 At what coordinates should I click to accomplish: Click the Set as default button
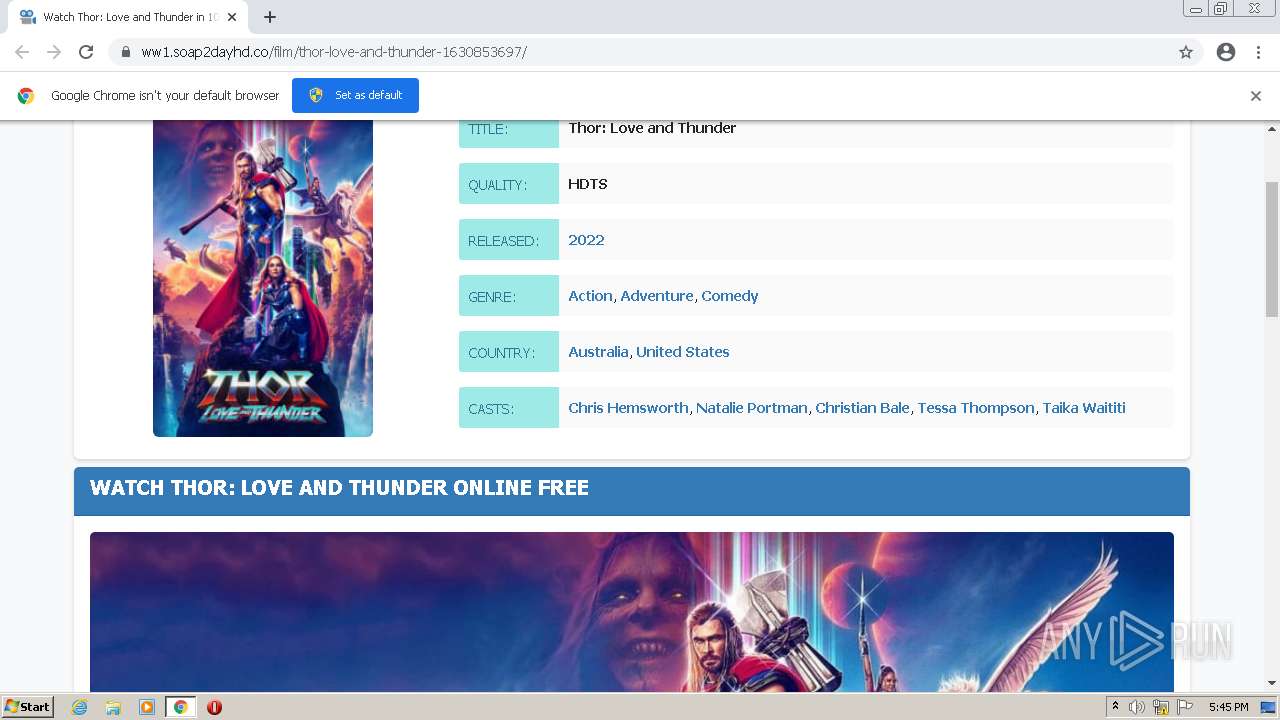[355, 95]
